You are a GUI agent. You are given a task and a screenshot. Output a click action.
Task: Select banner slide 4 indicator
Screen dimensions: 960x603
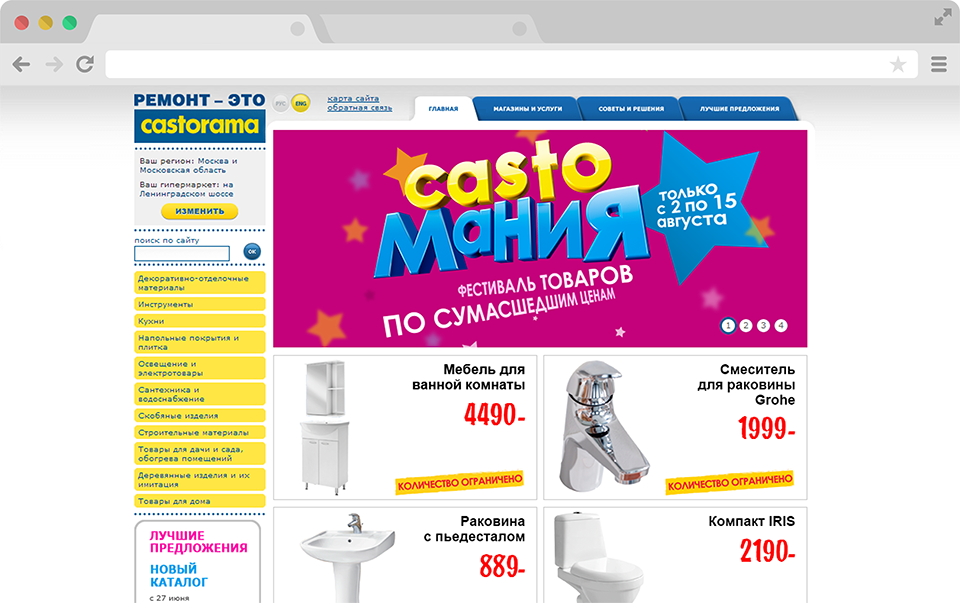[x=781, y=326]
